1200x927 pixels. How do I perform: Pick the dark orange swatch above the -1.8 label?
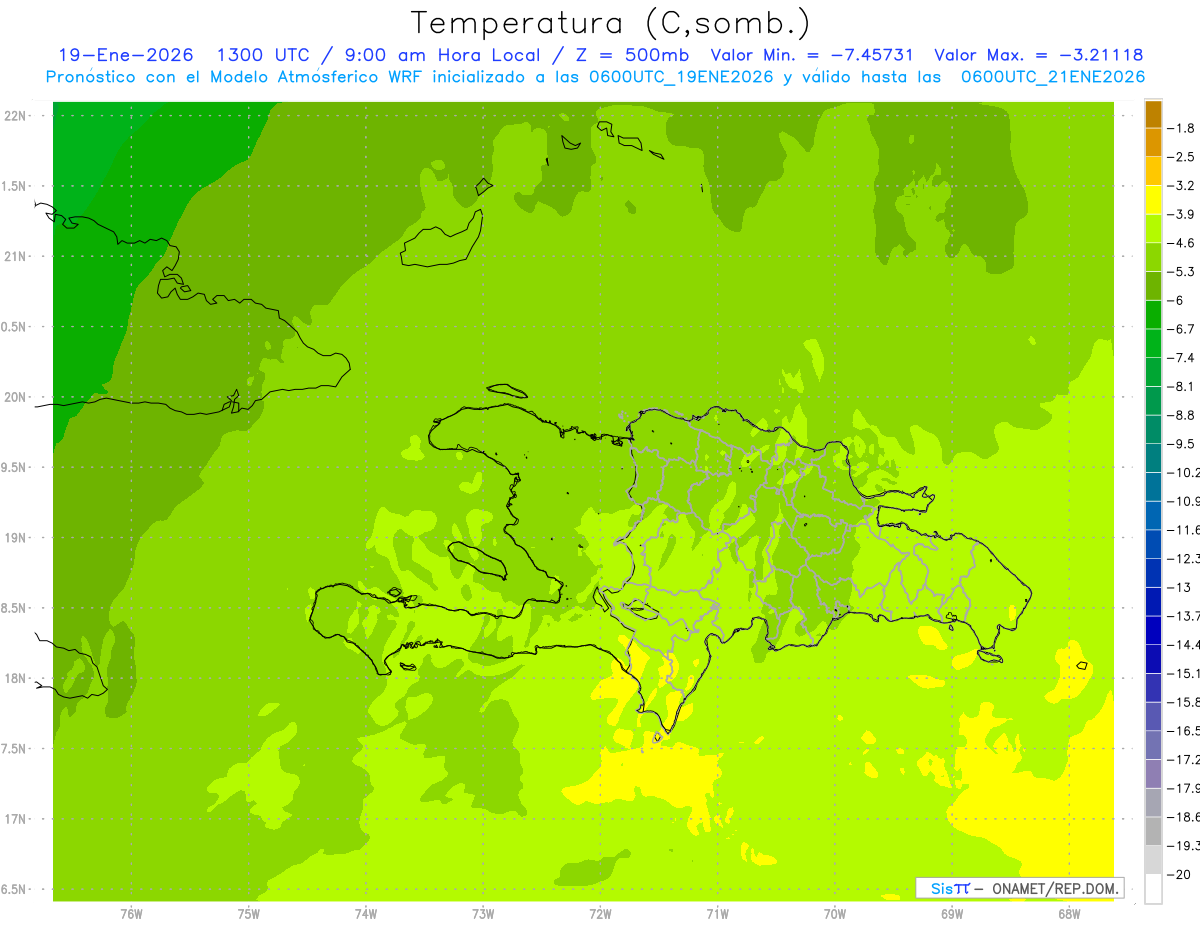pos(1153,114)
